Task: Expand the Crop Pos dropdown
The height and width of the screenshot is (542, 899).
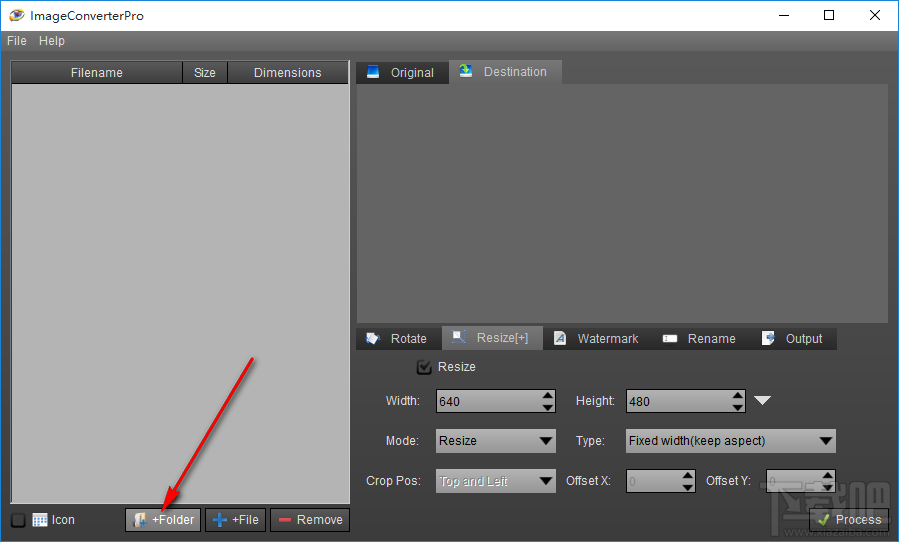Action: (496, 481)
